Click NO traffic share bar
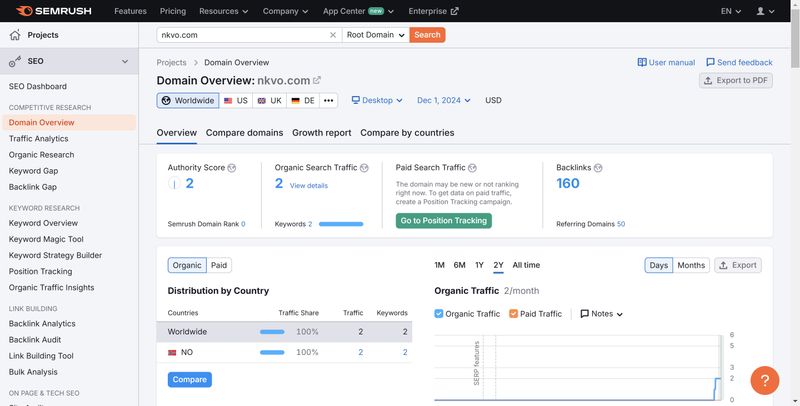 [272, 352]
